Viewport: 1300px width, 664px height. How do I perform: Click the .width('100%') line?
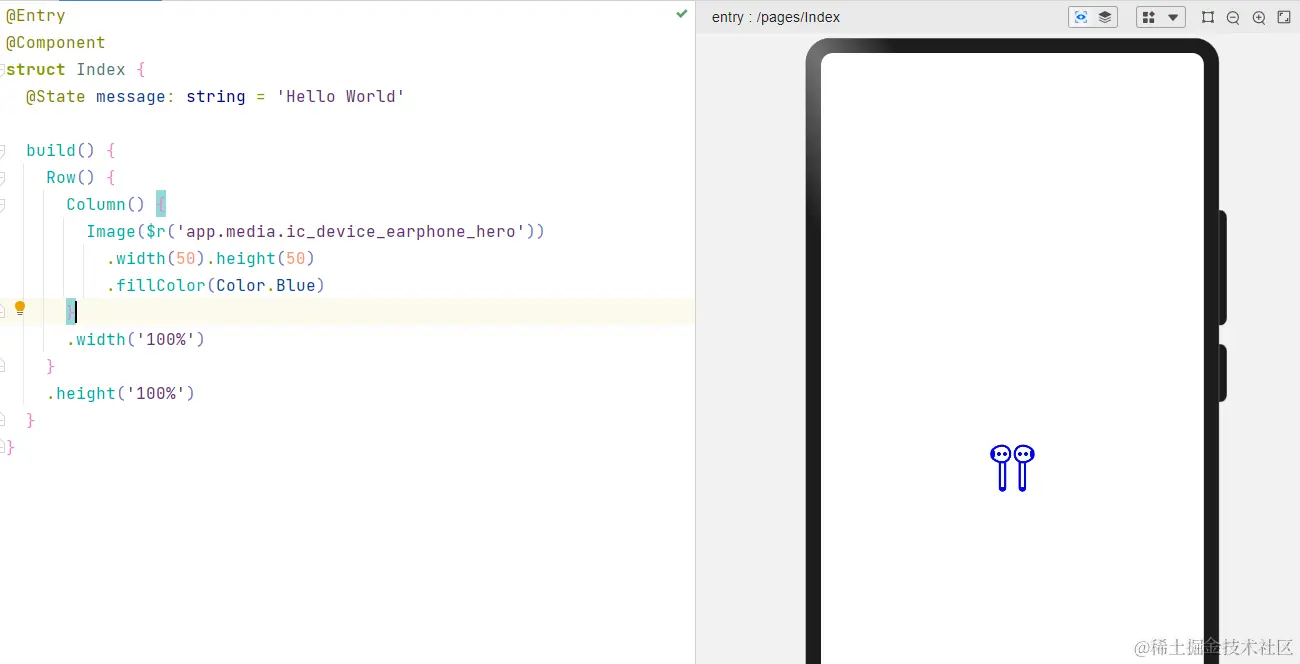(x=136, y=340)
